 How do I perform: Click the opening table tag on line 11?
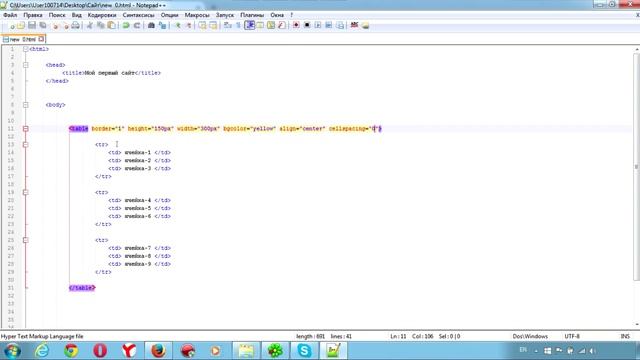coord(78,129)
